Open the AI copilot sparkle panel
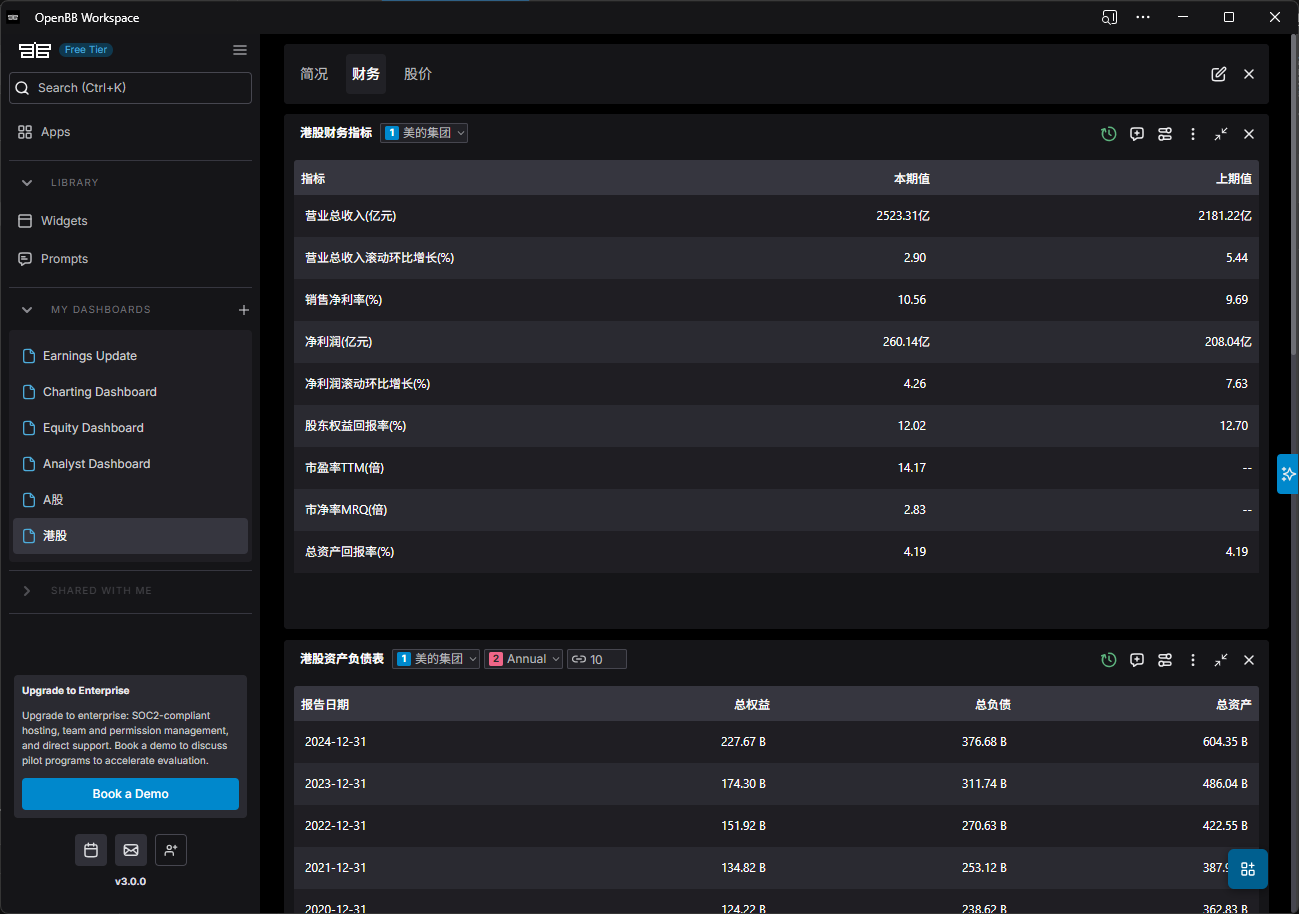This screenshot has height=914, width=1299. click(1288, 474)
